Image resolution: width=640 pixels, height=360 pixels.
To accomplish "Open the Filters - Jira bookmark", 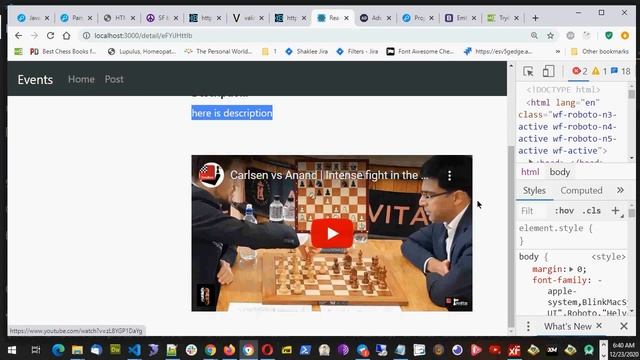I will 357,51.
